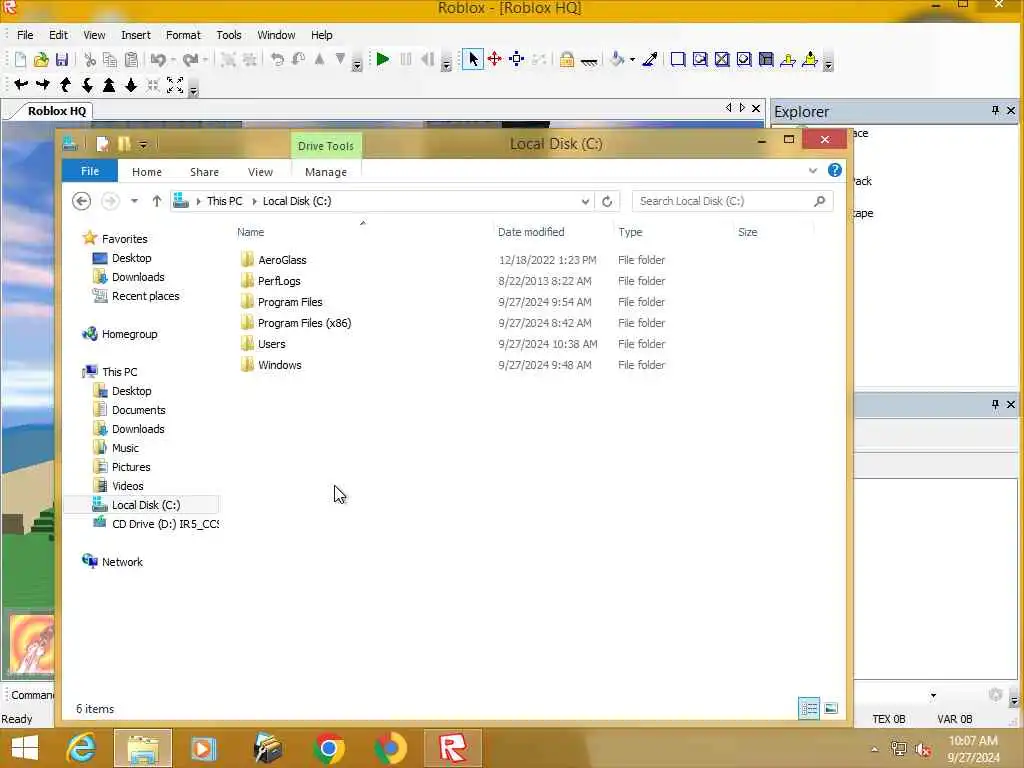Select the arrow pointer tool

(473, 60)
